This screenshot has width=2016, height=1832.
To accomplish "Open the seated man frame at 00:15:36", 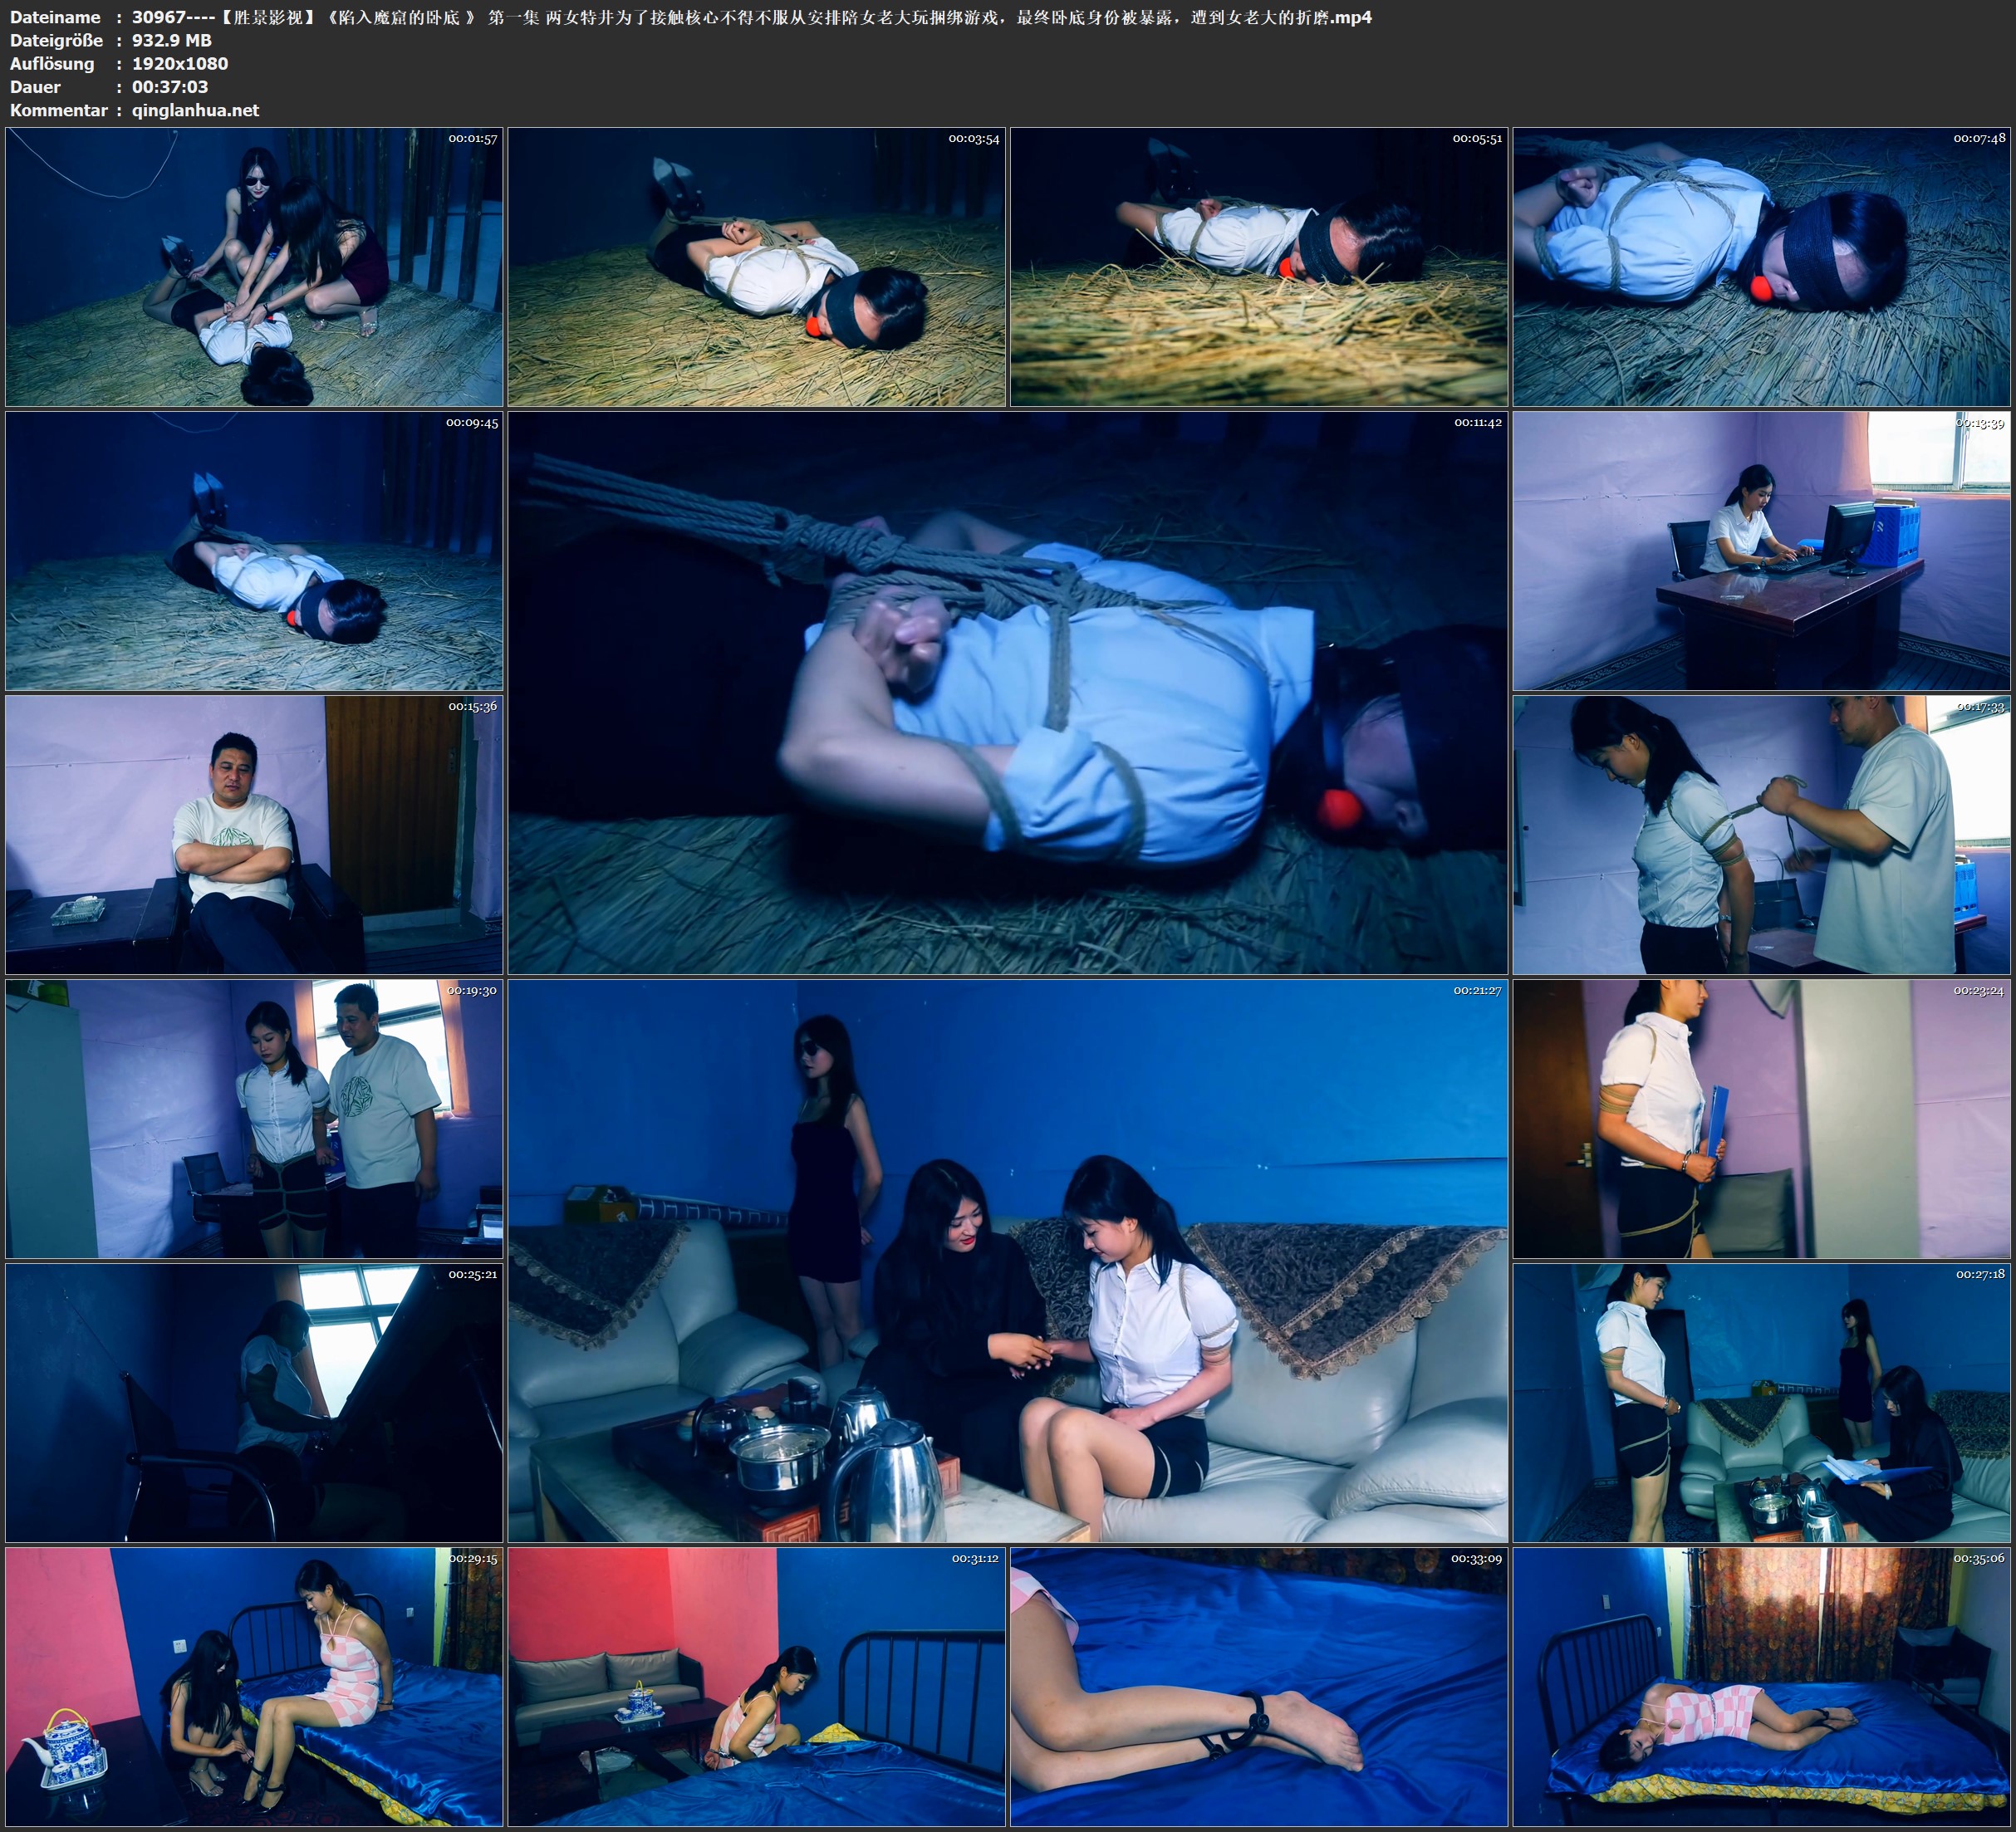I will tap(254, 835).
